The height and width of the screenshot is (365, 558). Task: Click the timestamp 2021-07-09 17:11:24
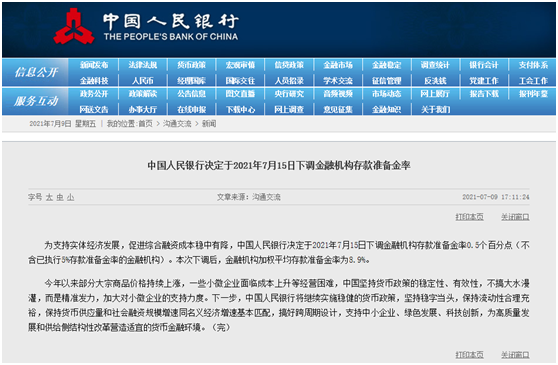click(x=496, y=197)
